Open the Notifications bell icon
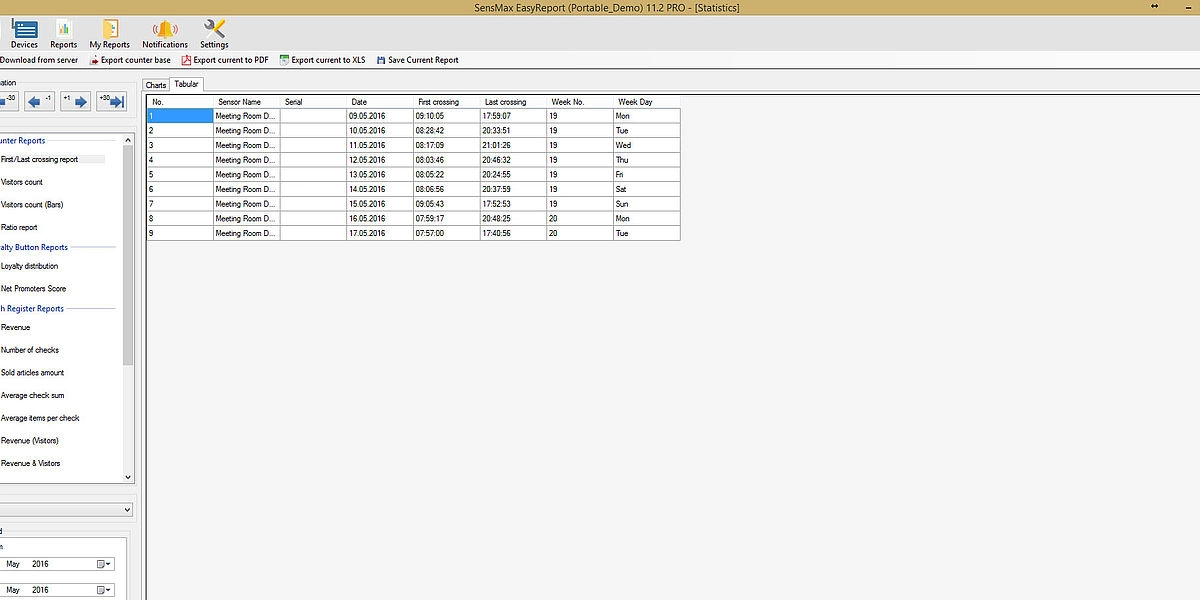The width and height of the screenshot is (1200, 600). (165, 32)
